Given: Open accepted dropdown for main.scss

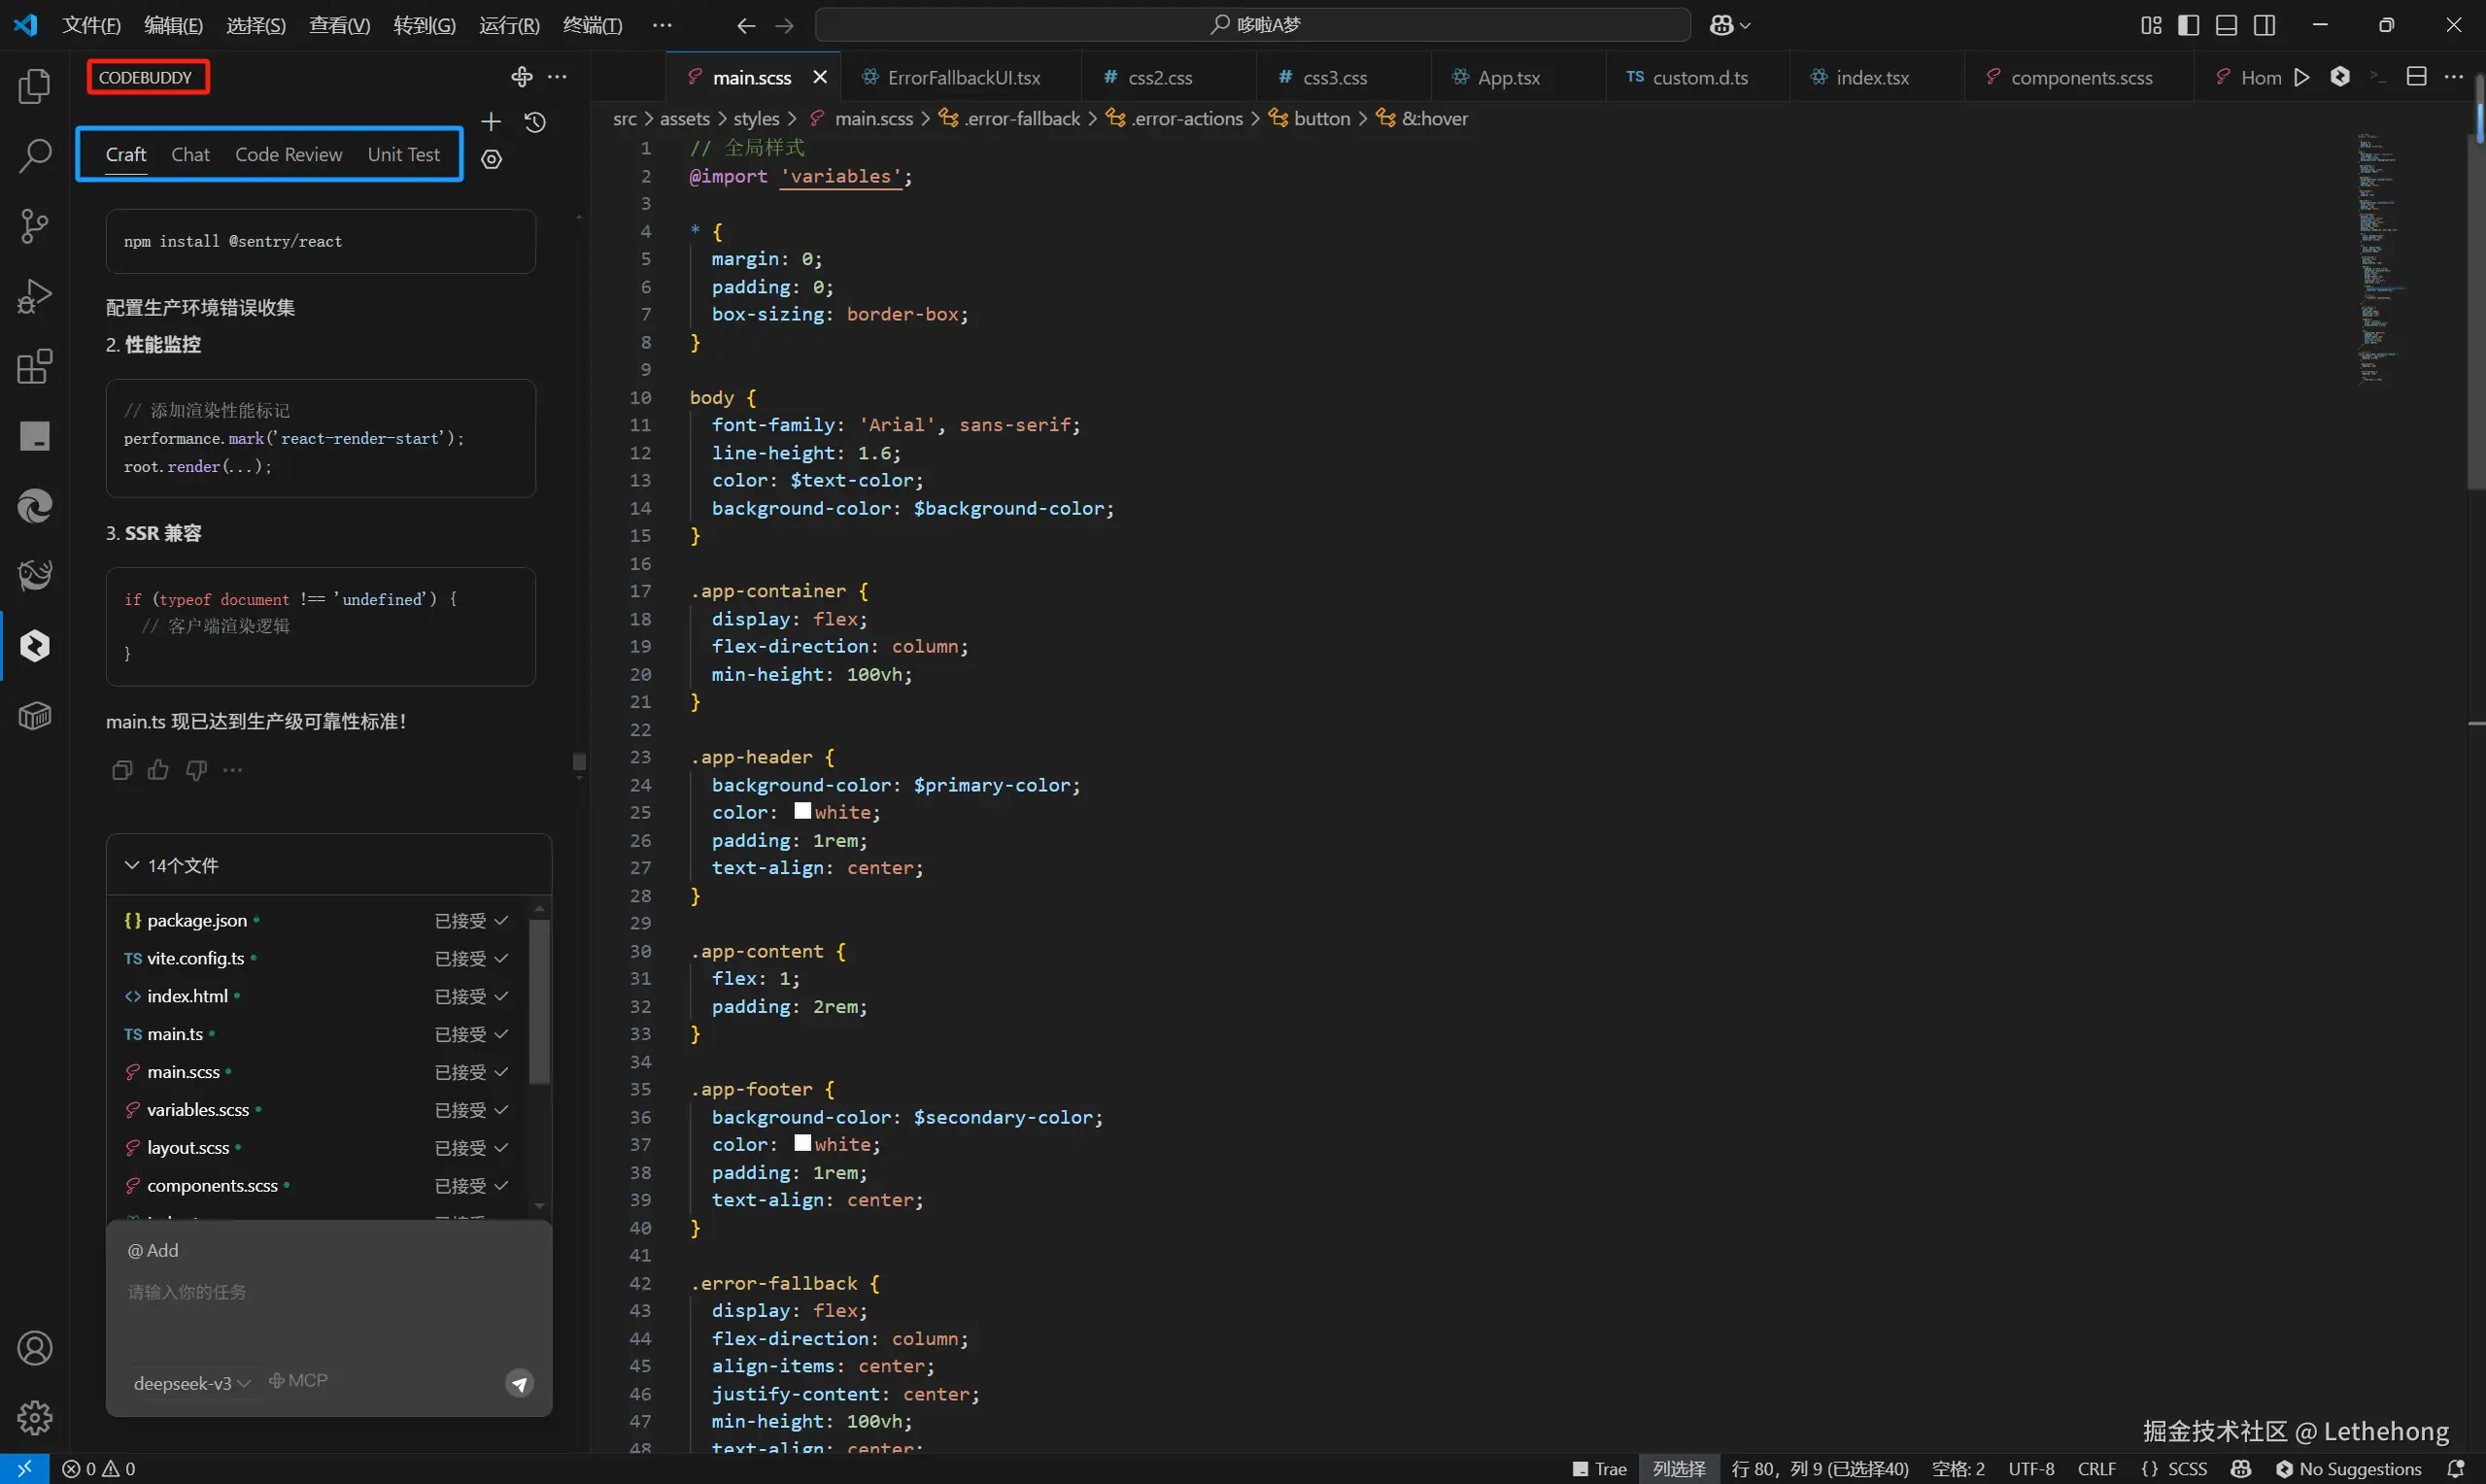Looking at the screenshot, I should point(472,1073).
